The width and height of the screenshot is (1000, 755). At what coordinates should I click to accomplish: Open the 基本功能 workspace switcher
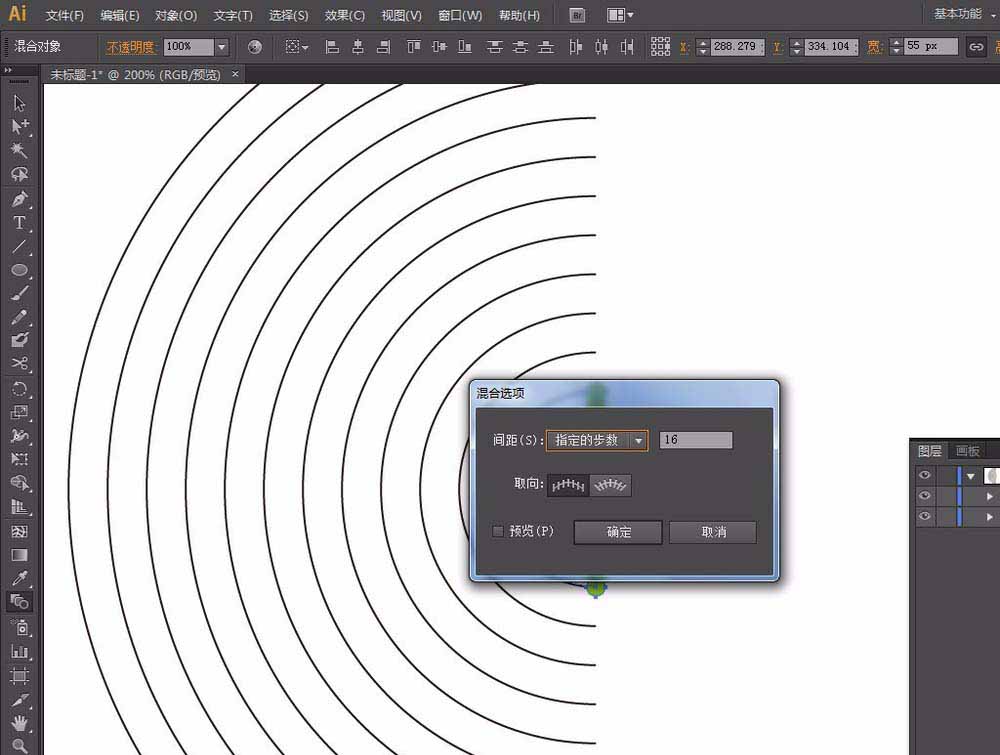click(963, 14)
